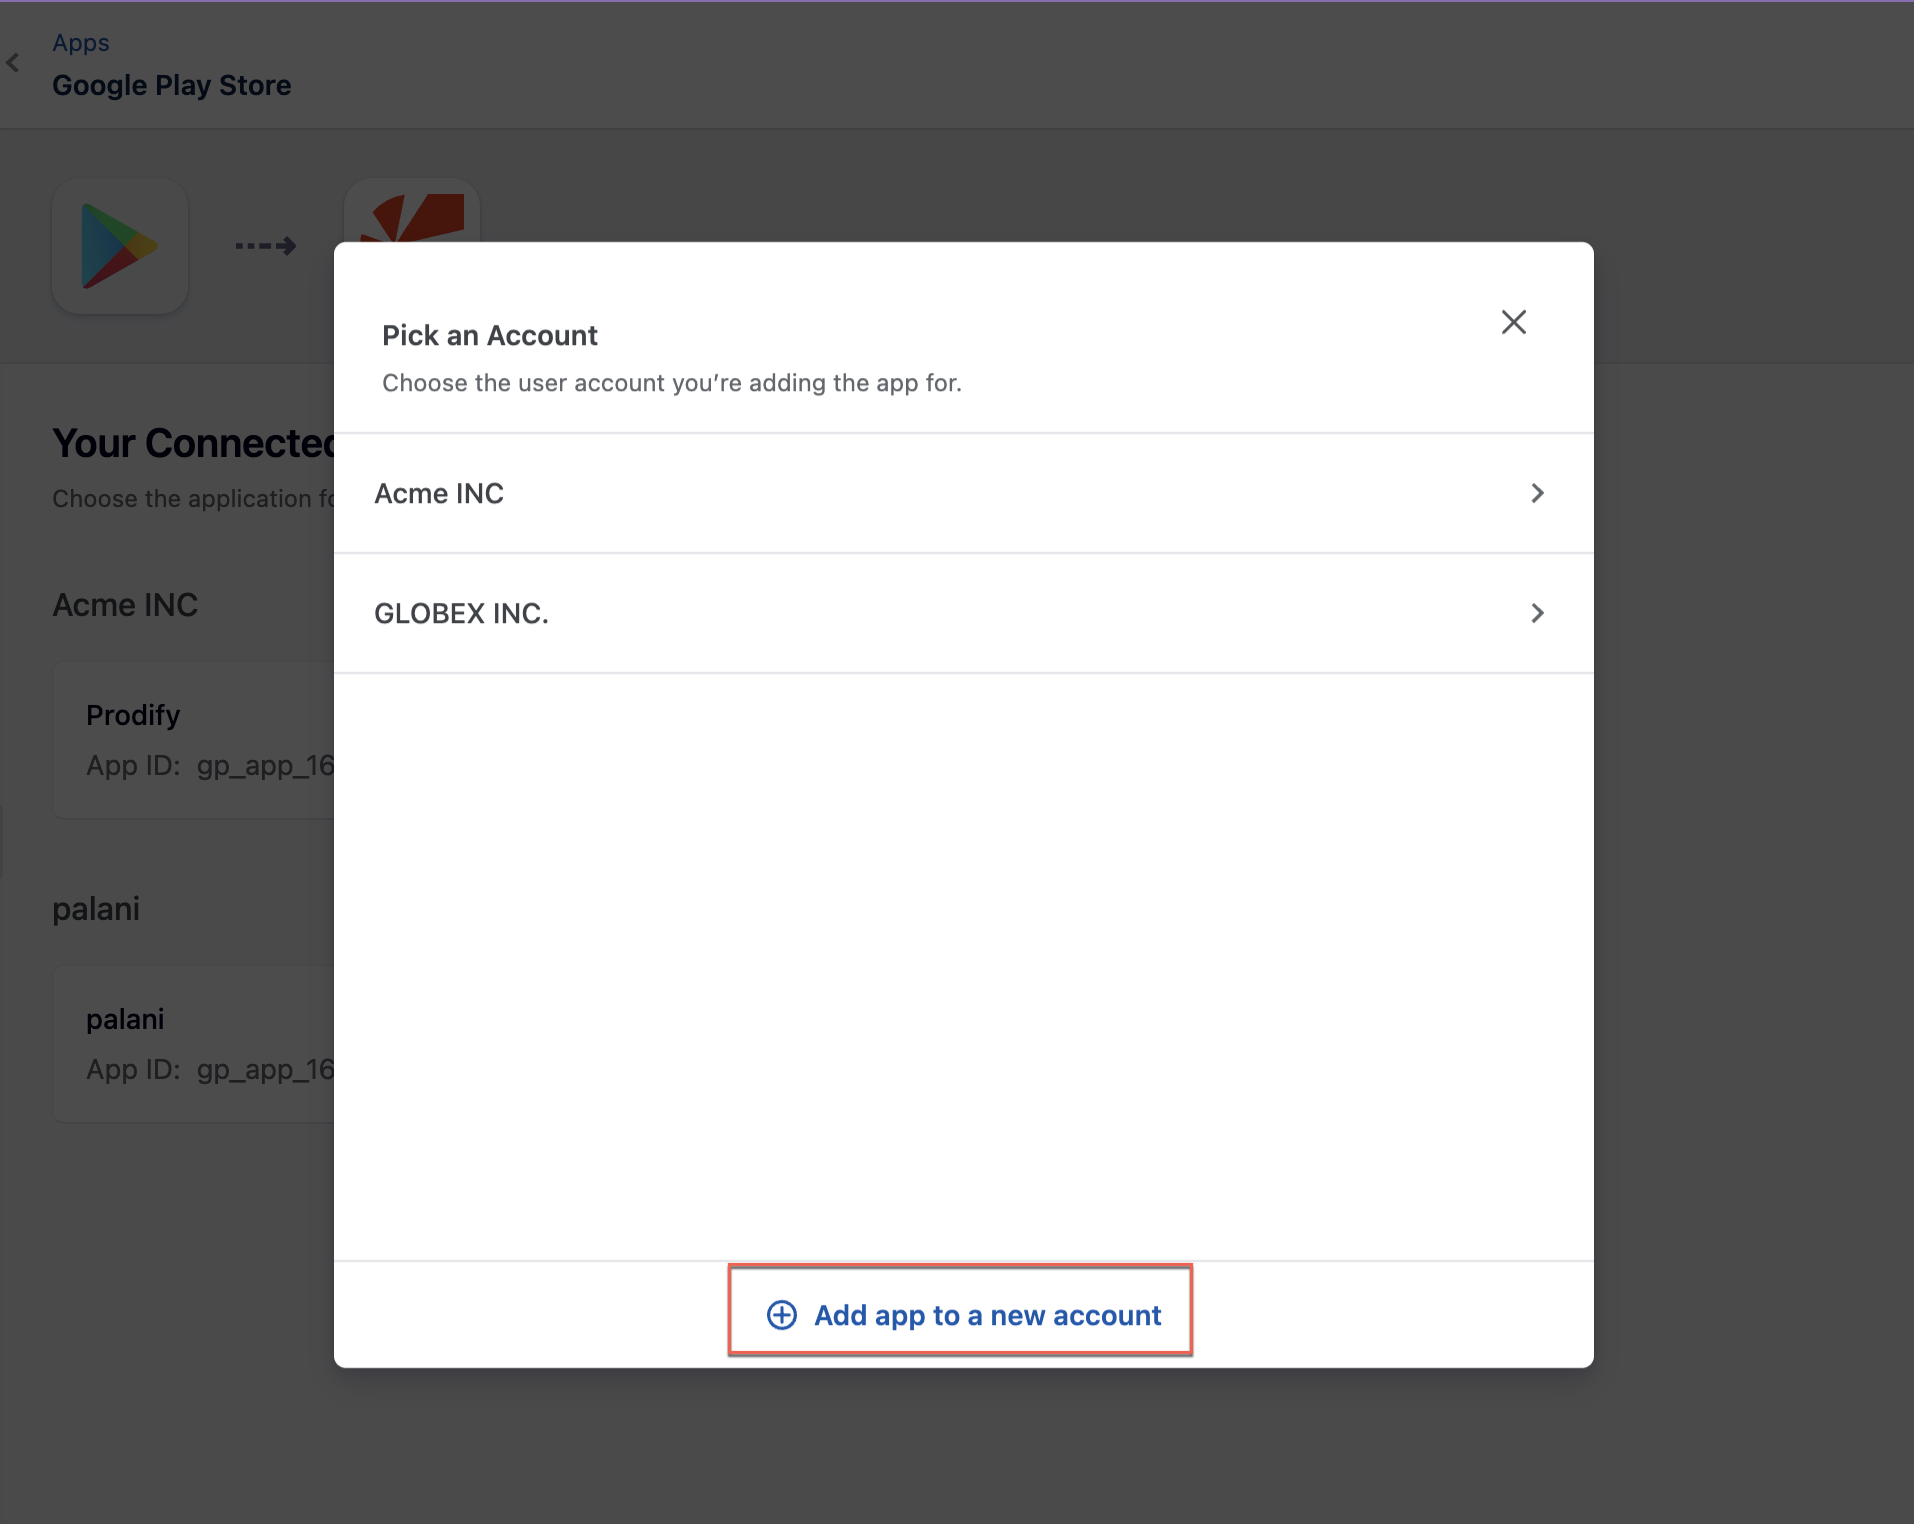Click the back arrow beside Apps
Viewport: 1914px width, 1524px height.
13,63
